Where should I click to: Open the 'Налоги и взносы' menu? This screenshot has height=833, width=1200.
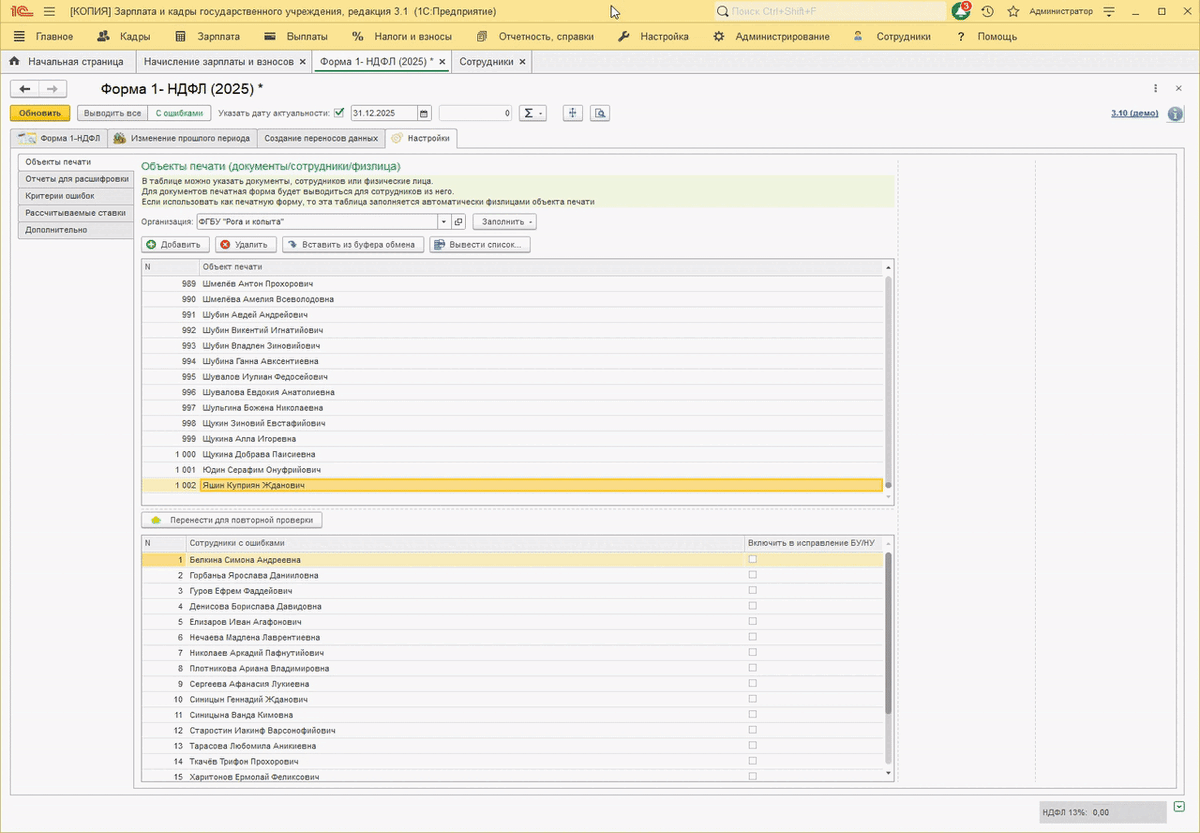pyautogui.click(x=402, y=36)
